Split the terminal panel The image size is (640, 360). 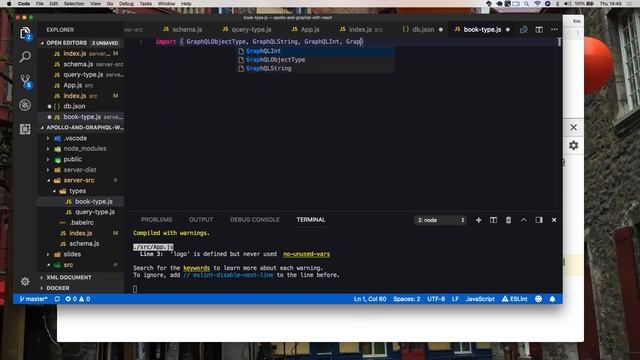[x=493, y=220]
